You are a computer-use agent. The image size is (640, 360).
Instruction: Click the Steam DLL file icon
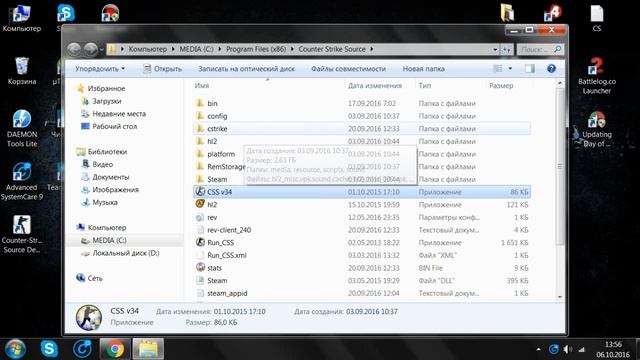200,280
